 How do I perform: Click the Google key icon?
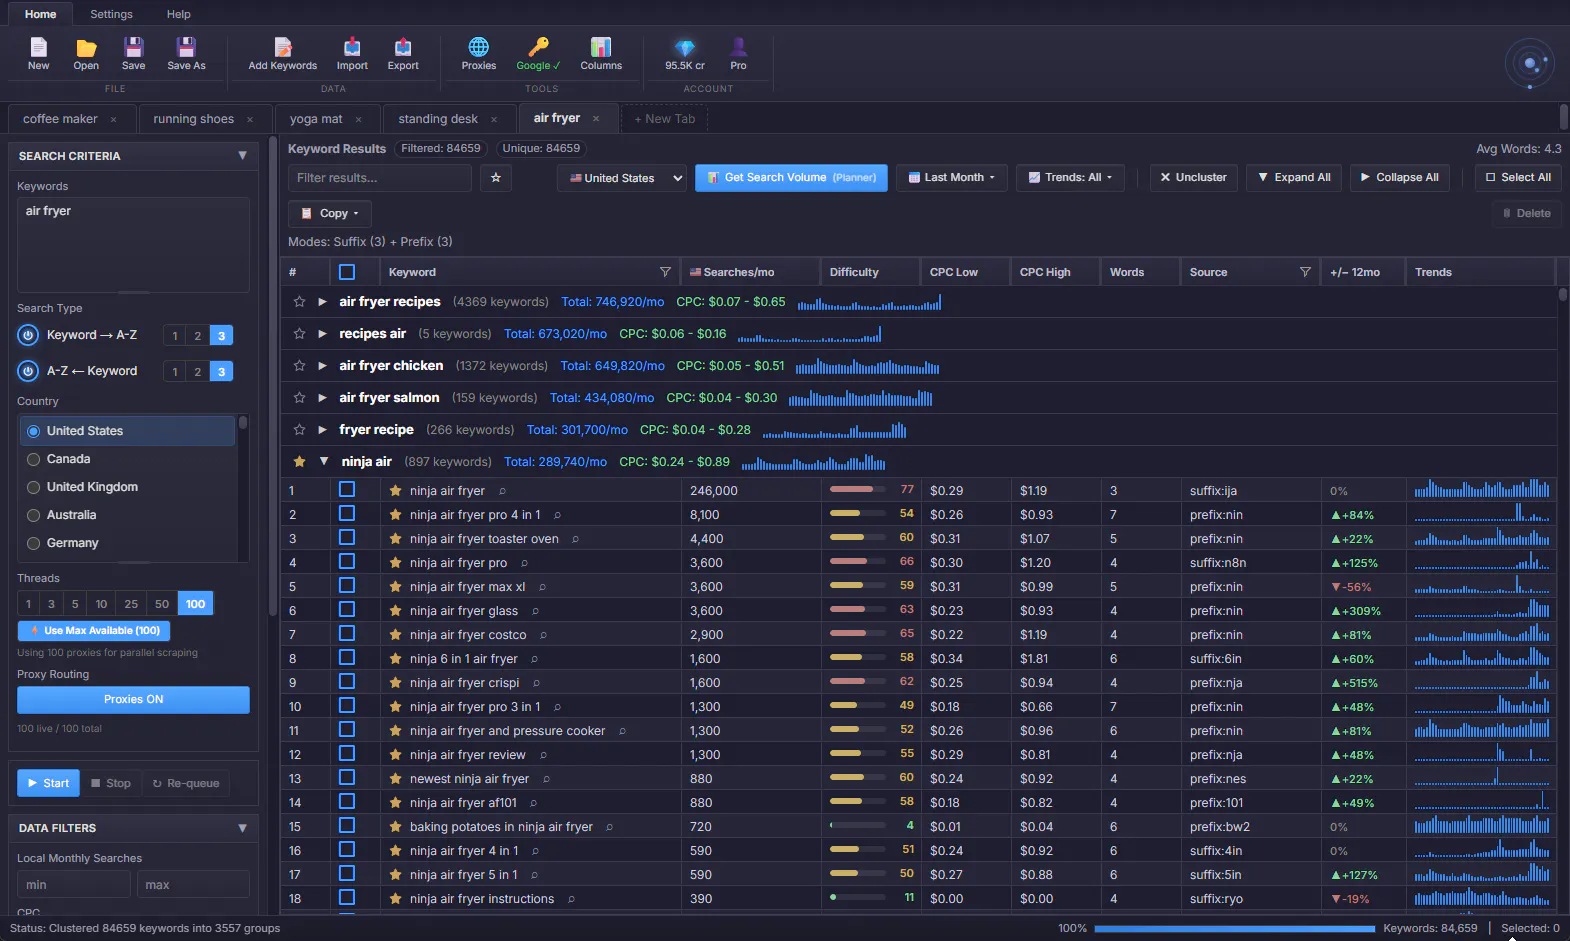[x=538, y=47]
